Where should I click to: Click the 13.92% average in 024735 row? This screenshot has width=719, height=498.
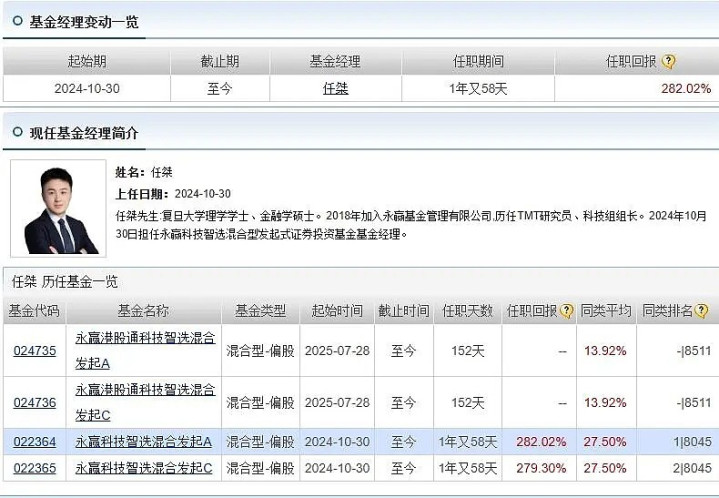point(605,351)
